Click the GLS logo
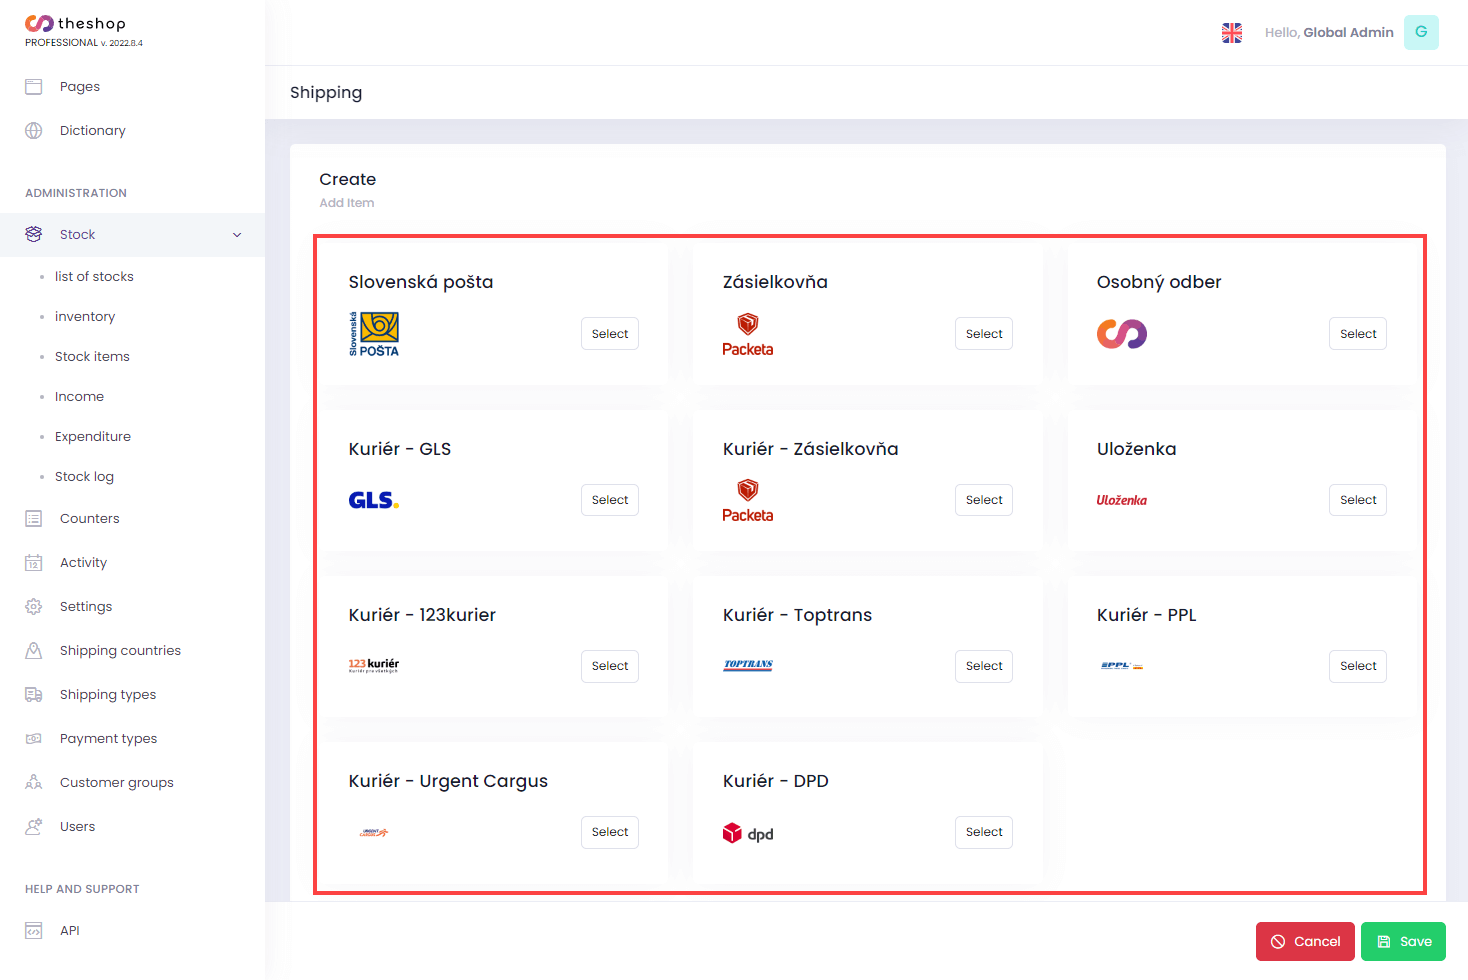The image size is (1468, 980). (374, 500)
